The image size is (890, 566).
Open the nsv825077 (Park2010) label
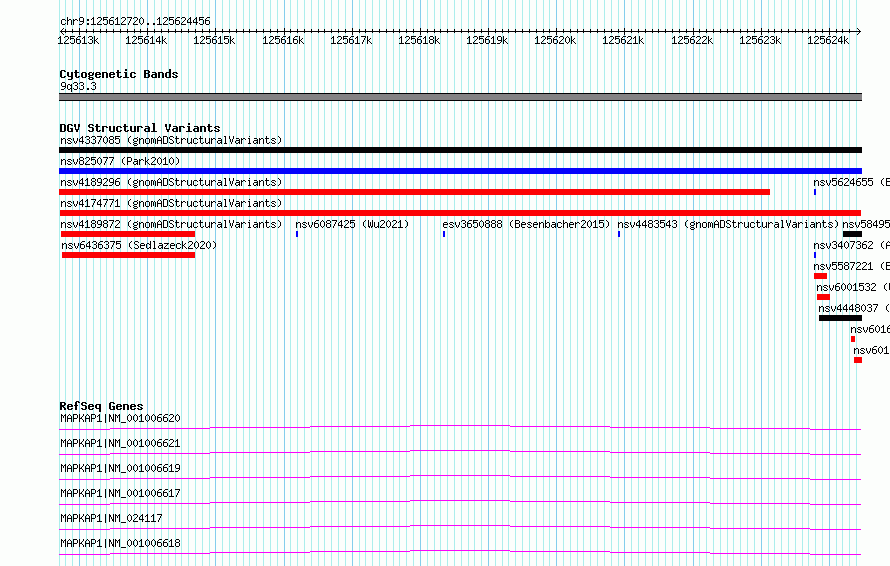120,161
